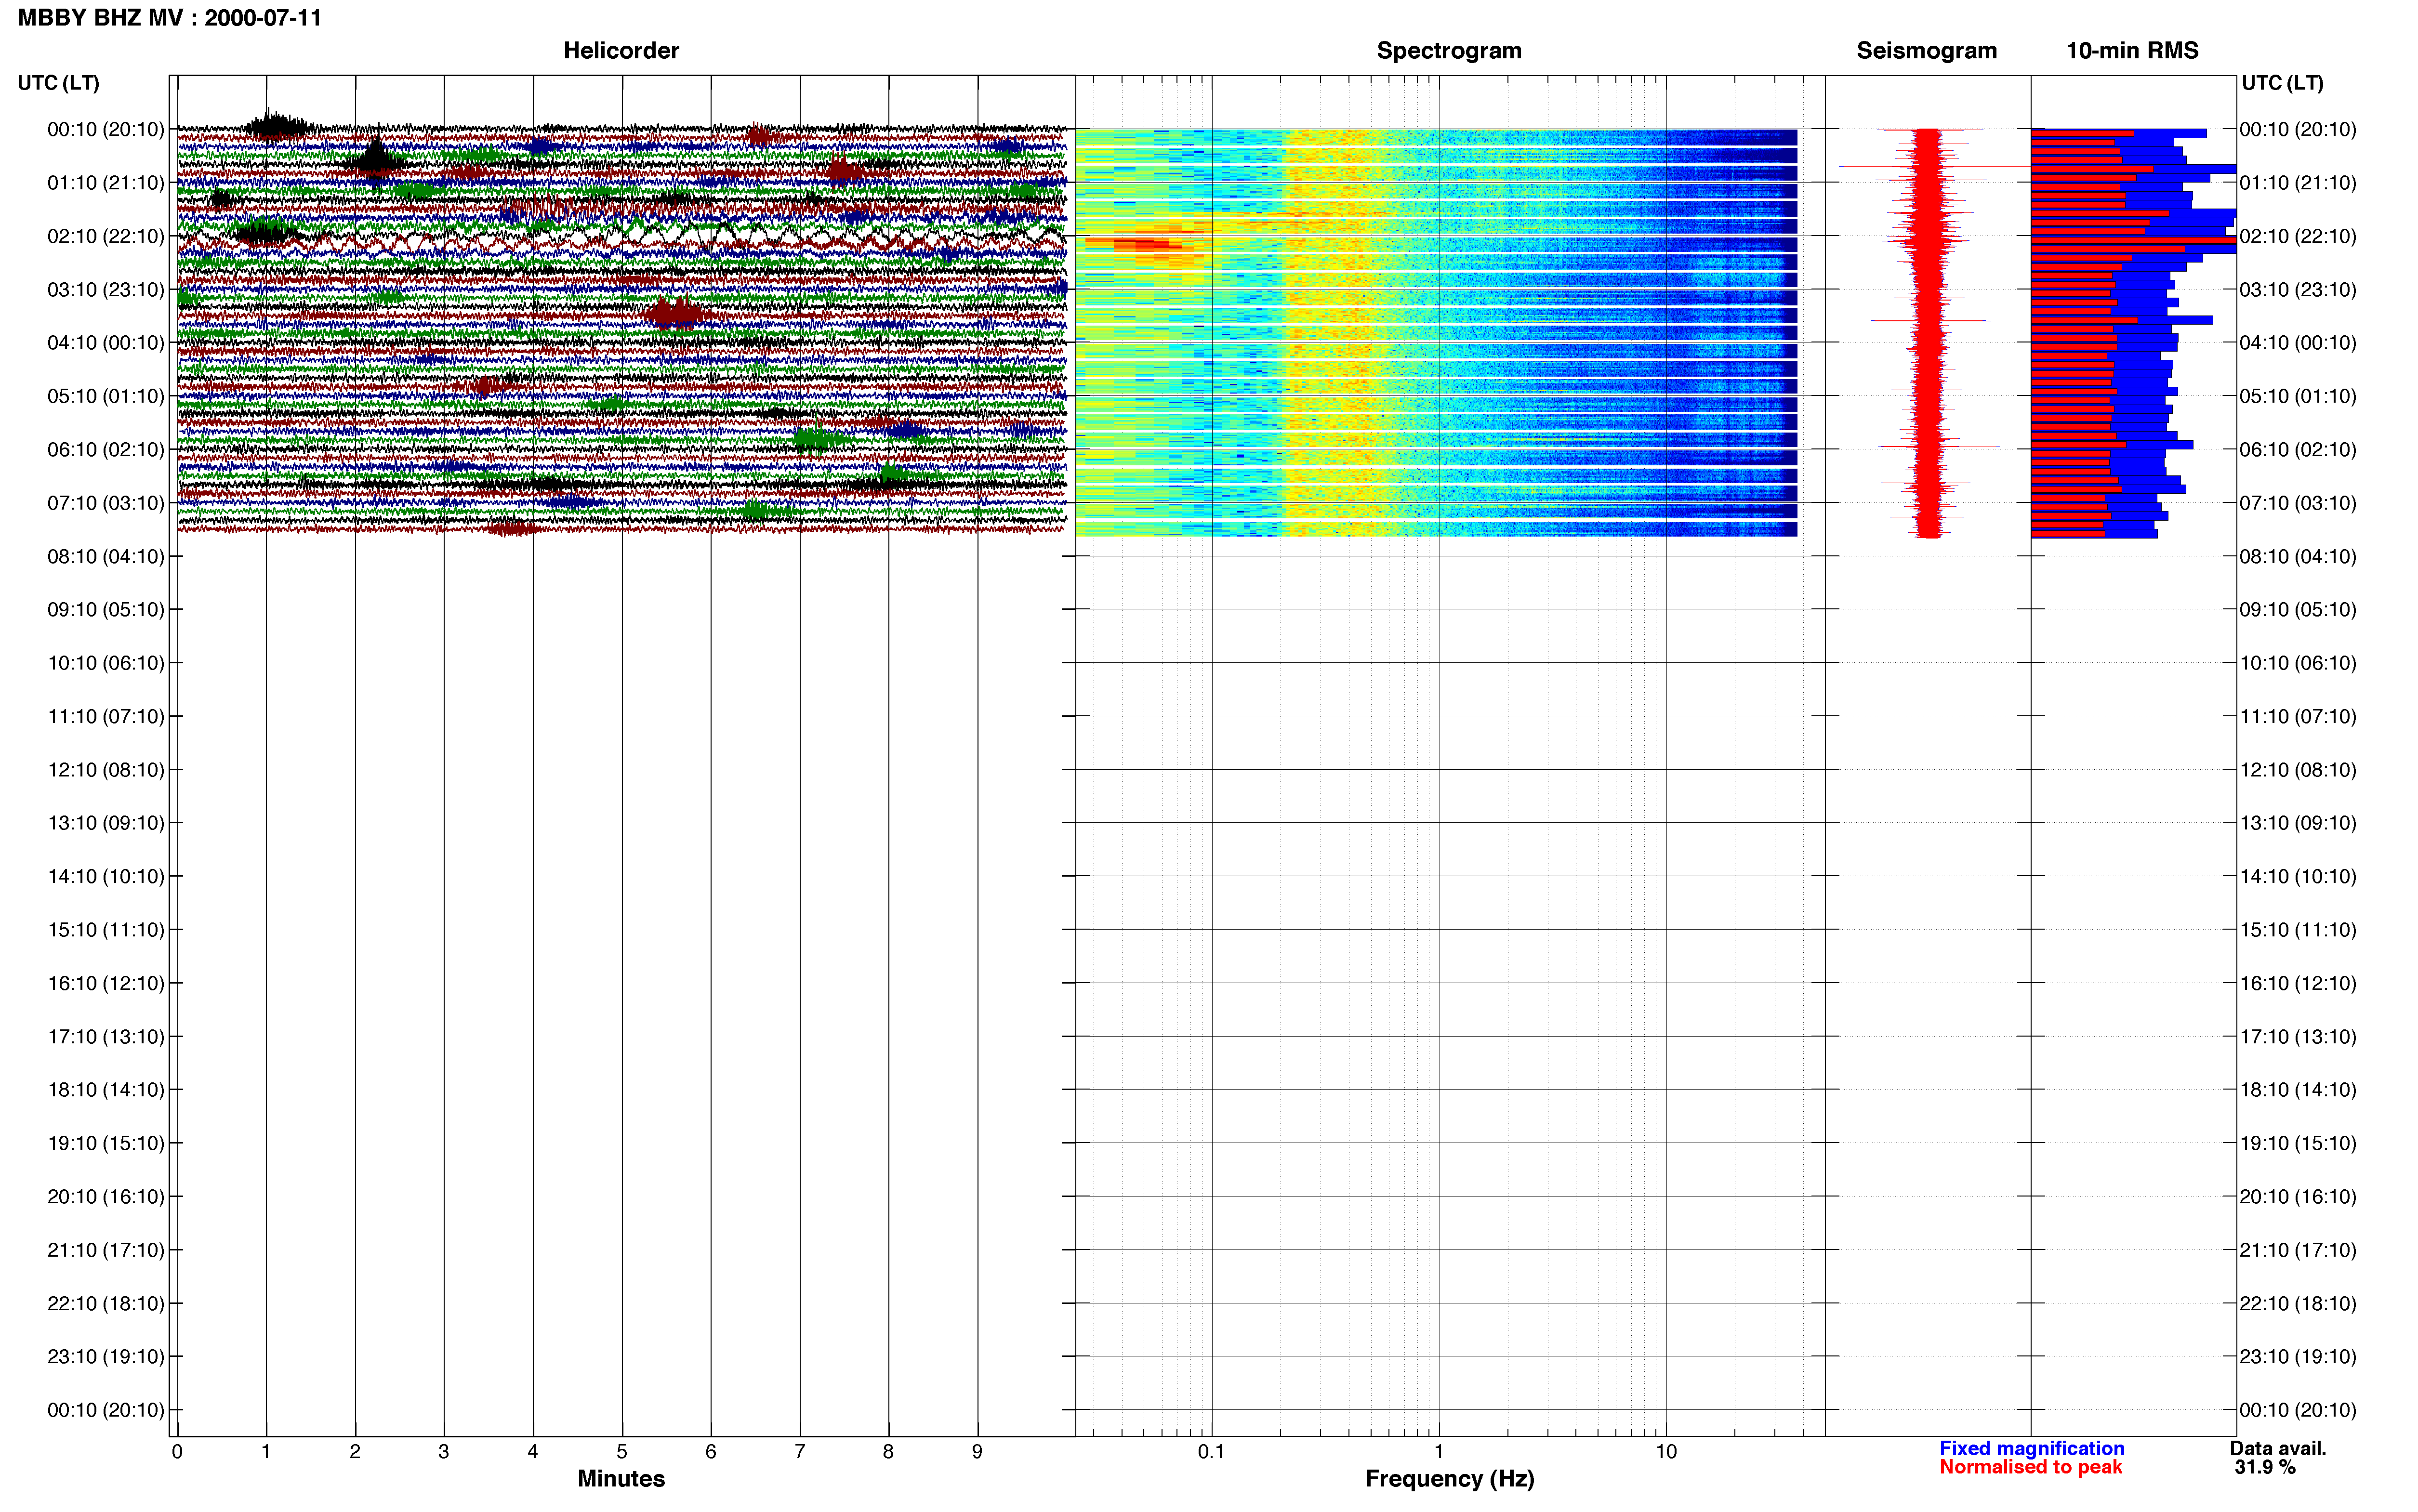Click the right-axis 08:10 (04:10) label
The width and height of the screenshot is (2418, 1512).
pyautogui.click(x=2298, y=556)
